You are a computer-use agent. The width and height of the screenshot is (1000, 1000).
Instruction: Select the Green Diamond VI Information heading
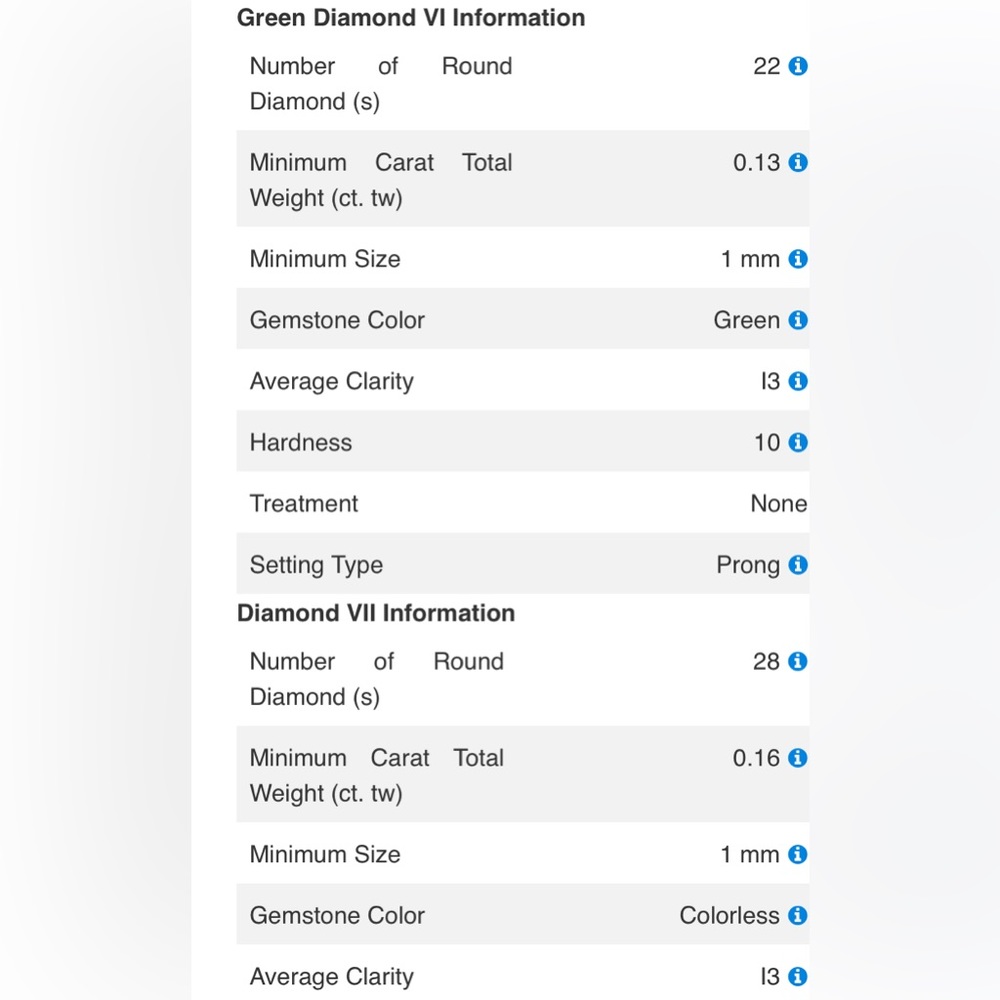(411, 18)
